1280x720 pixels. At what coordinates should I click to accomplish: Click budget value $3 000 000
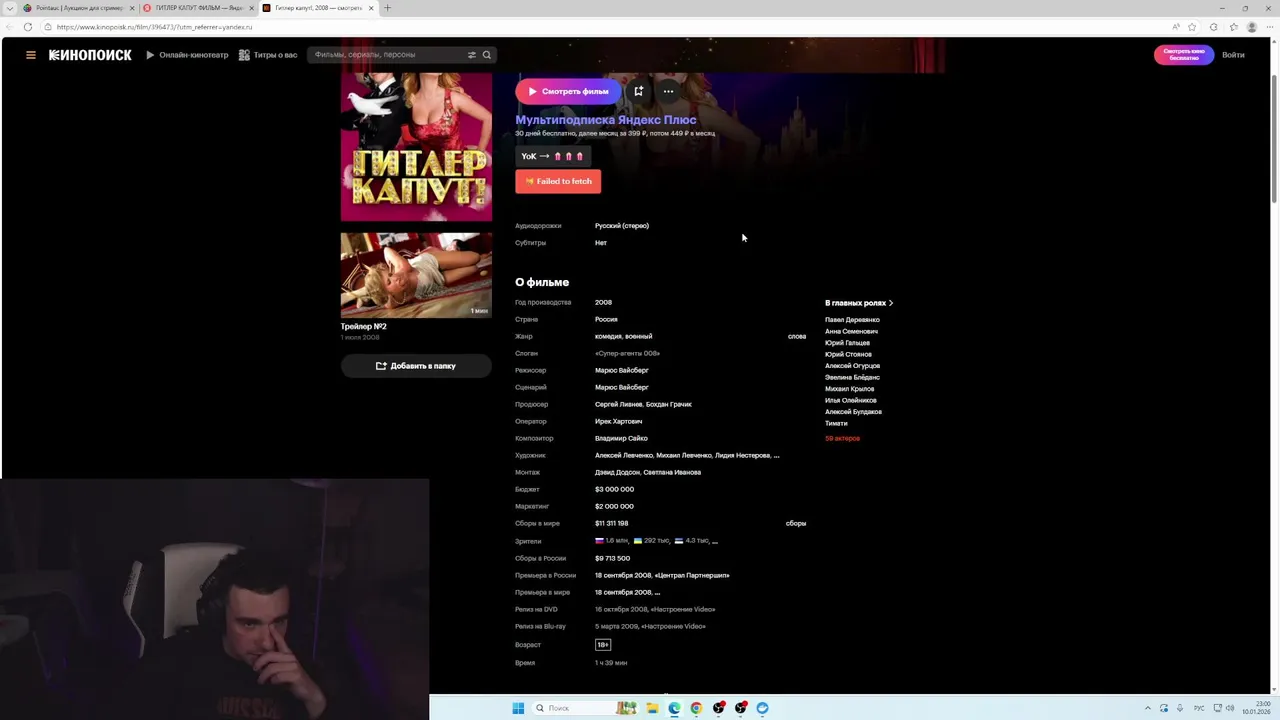point(614,489)
